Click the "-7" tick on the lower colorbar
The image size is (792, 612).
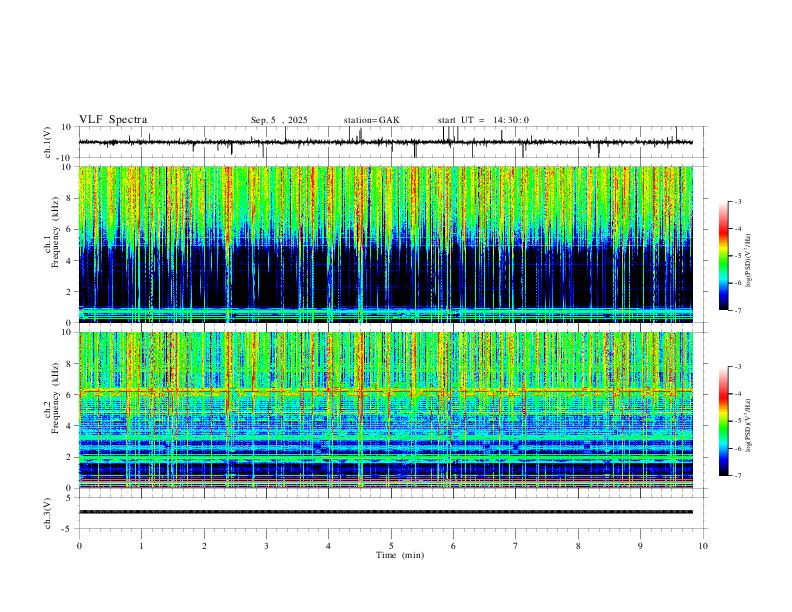point(737,476)
